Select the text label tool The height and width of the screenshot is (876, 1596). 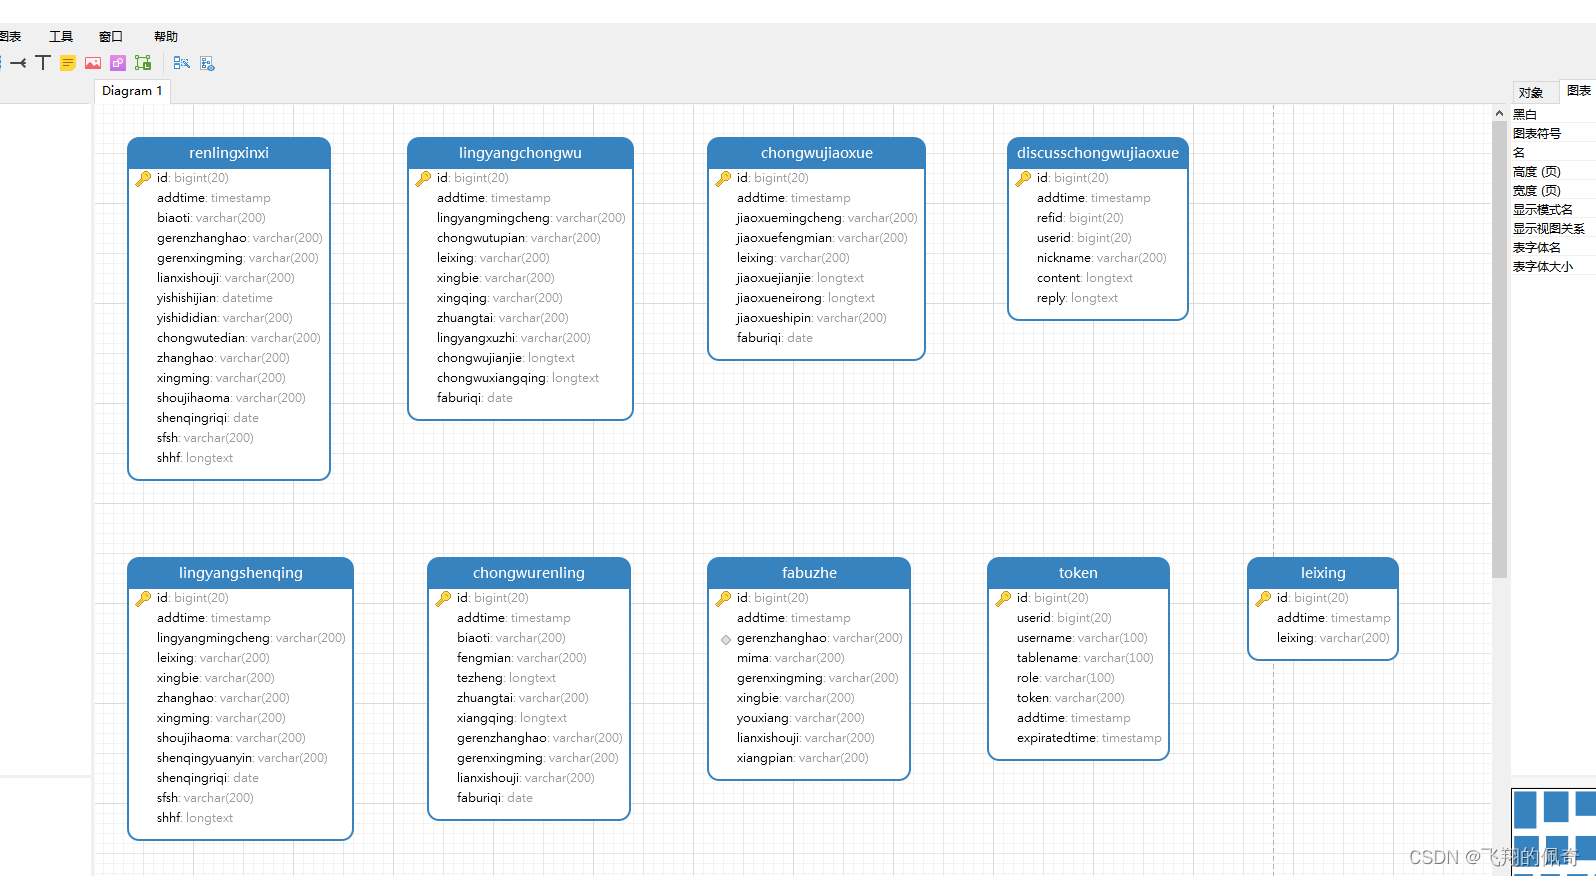pyautogui.click(x=43, y=63)
